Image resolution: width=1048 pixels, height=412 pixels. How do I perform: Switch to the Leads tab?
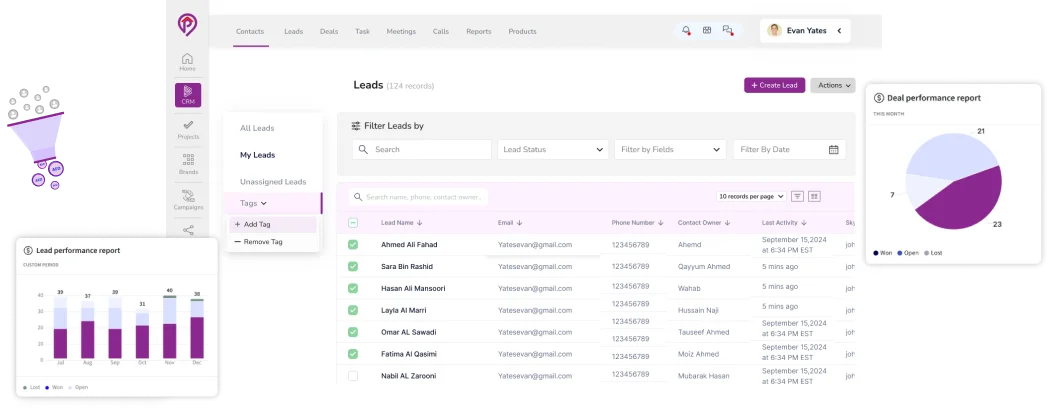pos(293,31)
